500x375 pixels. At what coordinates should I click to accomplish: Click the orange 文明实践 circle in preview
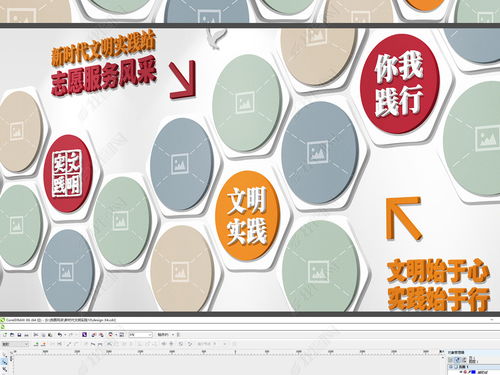tap(247, 216)
